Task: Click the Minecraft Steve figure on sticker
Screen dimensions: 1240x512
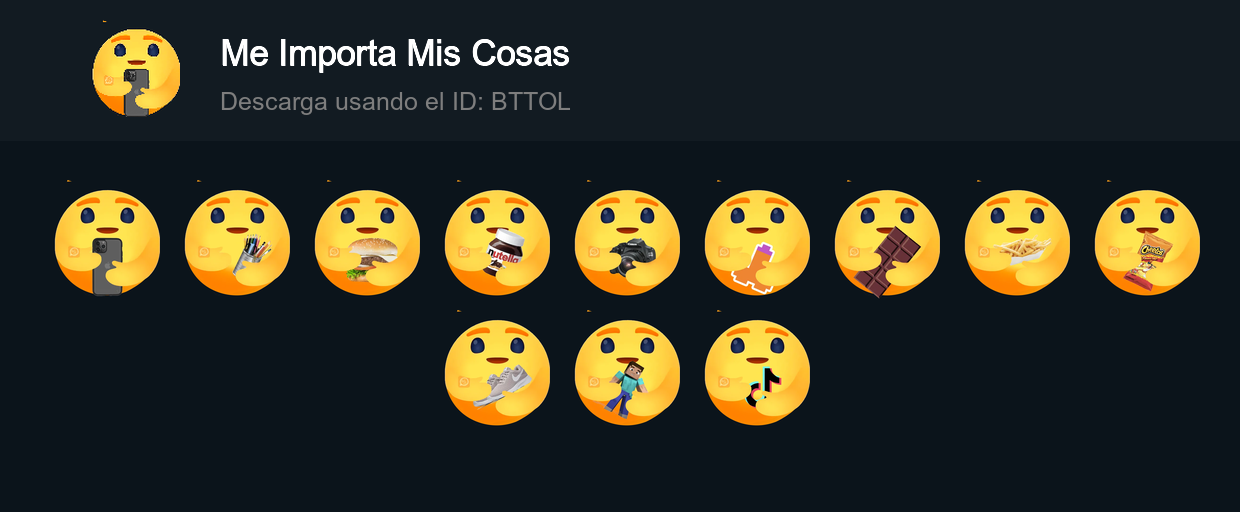Action: (x=628, y=389)
